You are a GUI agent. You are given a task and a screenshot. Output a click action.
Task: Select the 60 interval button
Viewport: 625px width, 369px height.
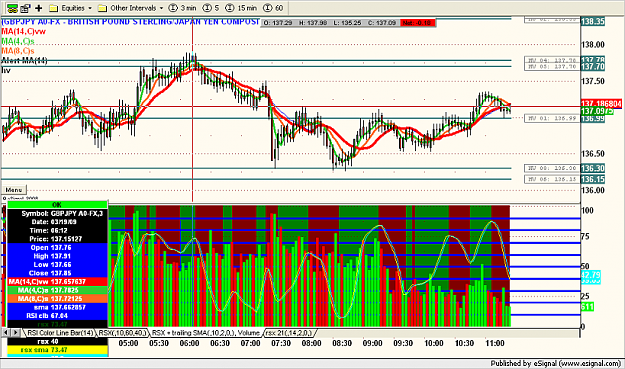tap(273, 8)
